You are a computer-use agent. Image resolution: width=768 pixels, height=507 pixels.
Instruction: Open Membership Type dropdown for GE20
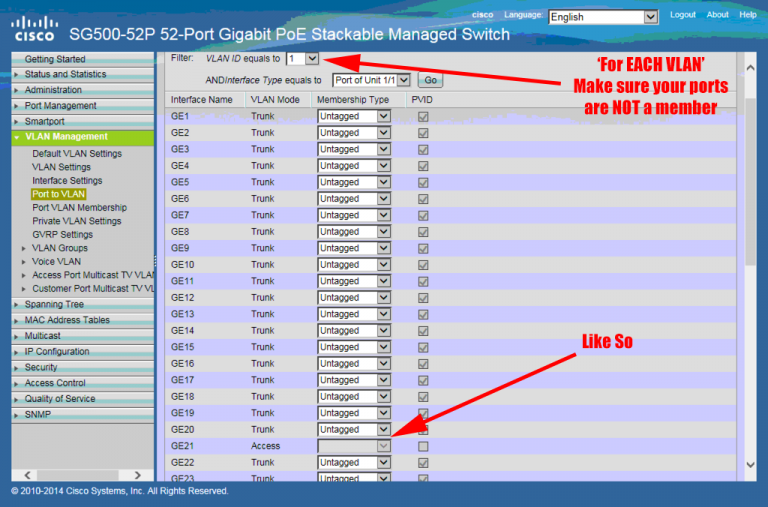click(x=354, y=430)
